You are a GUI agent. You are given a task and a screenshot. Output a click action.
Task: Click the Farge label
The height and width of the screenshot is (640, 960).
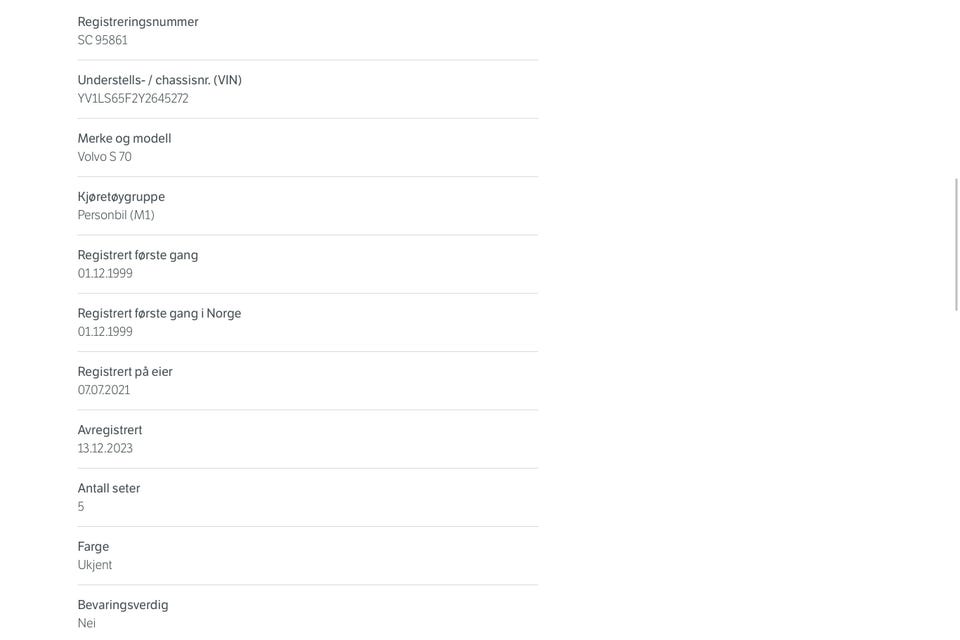[93, 547]
